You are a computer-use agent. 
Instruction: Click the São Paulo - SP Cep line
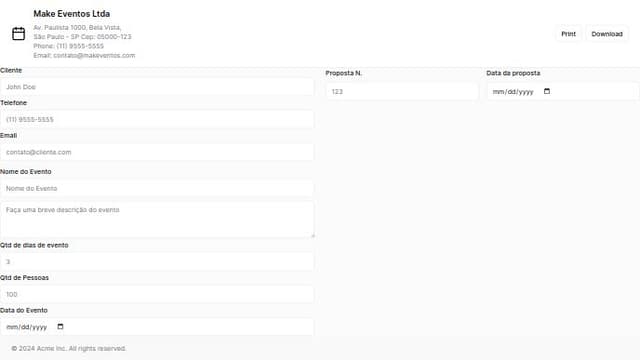[82, 37]
